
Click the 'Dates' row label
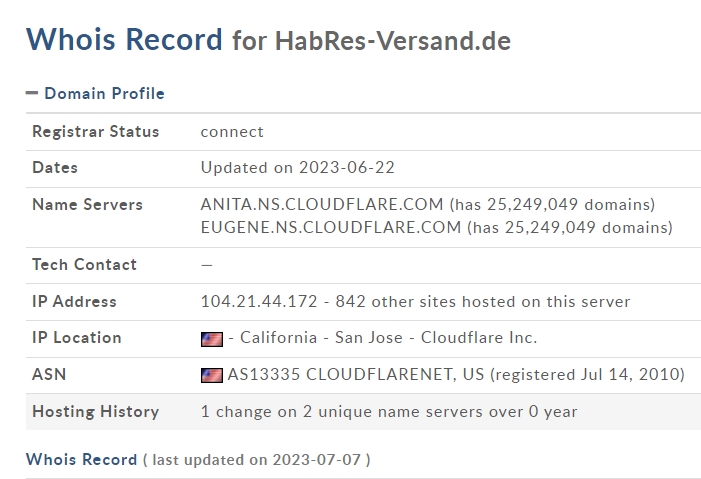[55, 167]
